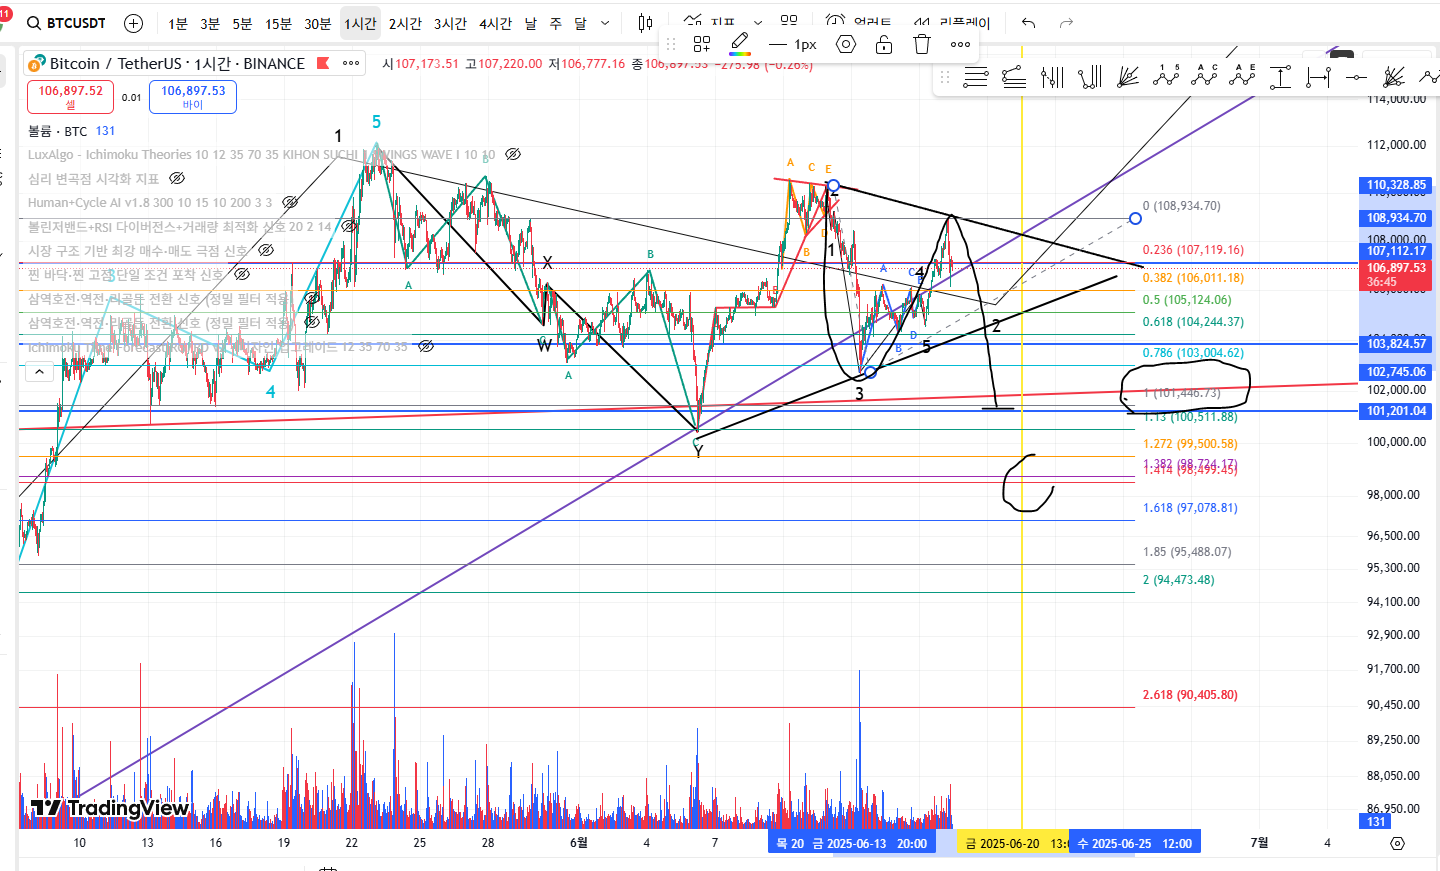Viewport: 1440px width, 871px height.
Task: Select the Elliott triangle wave A-E tool
Action: point(1242,77)
